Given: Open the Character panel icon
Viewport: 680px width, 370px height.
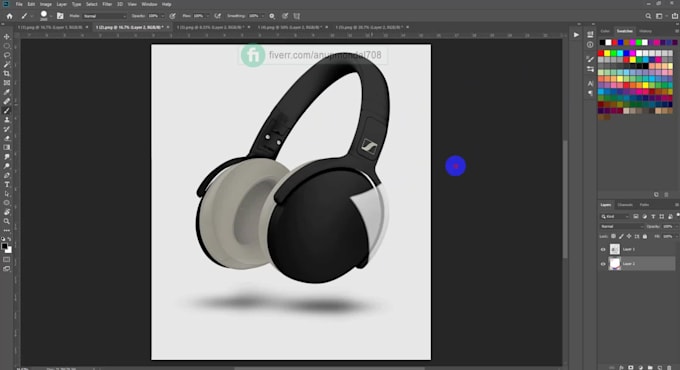Looking at the screenshot, I should click(x=590, y=83).
